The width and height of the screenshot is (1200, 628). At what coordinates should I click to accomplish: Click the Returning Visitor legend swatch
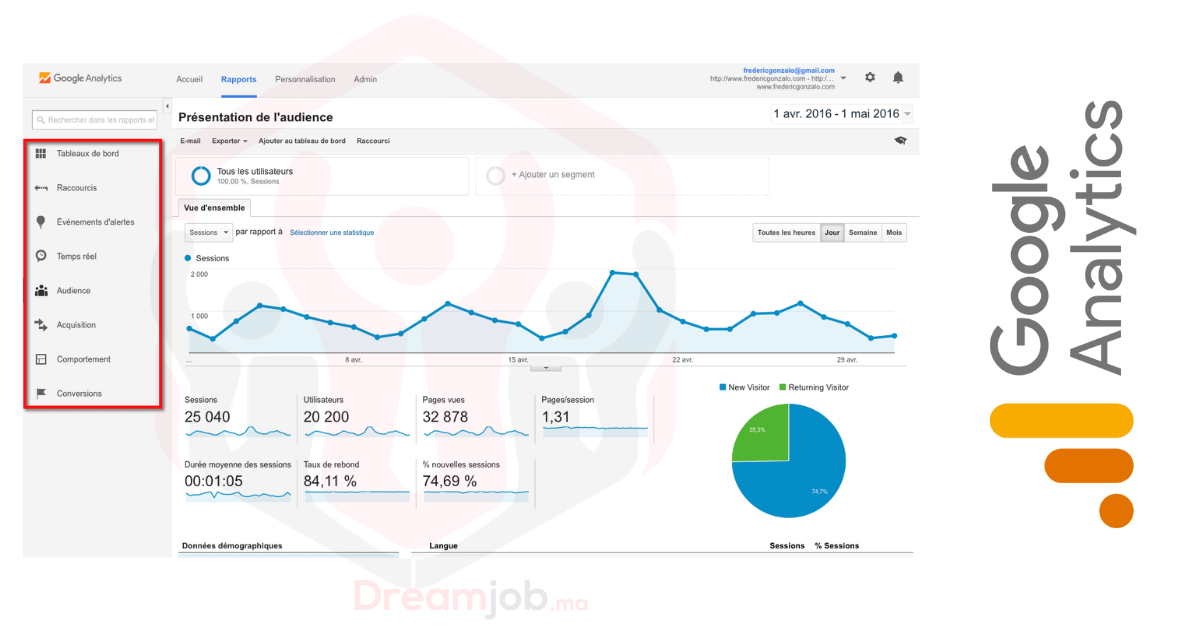(782, 387)
